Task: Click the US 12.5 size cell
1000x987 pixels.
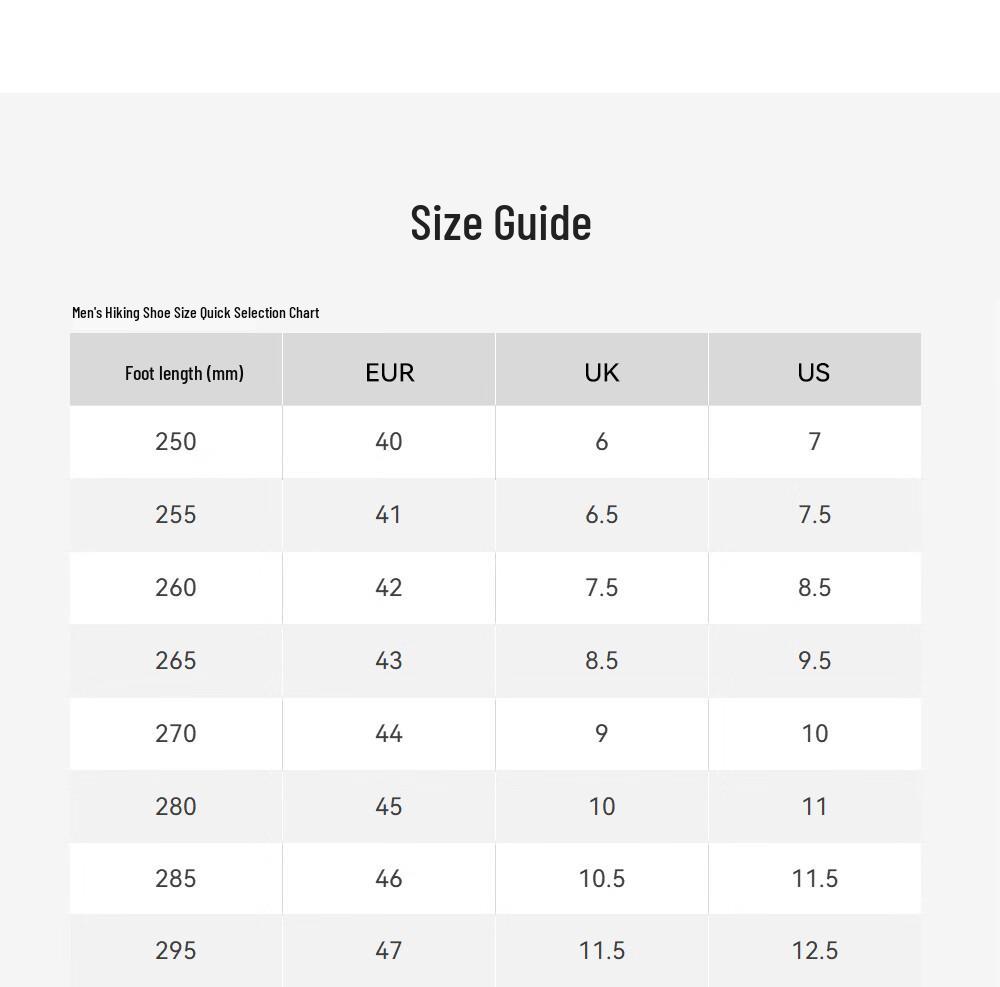Action: [814, 951]
